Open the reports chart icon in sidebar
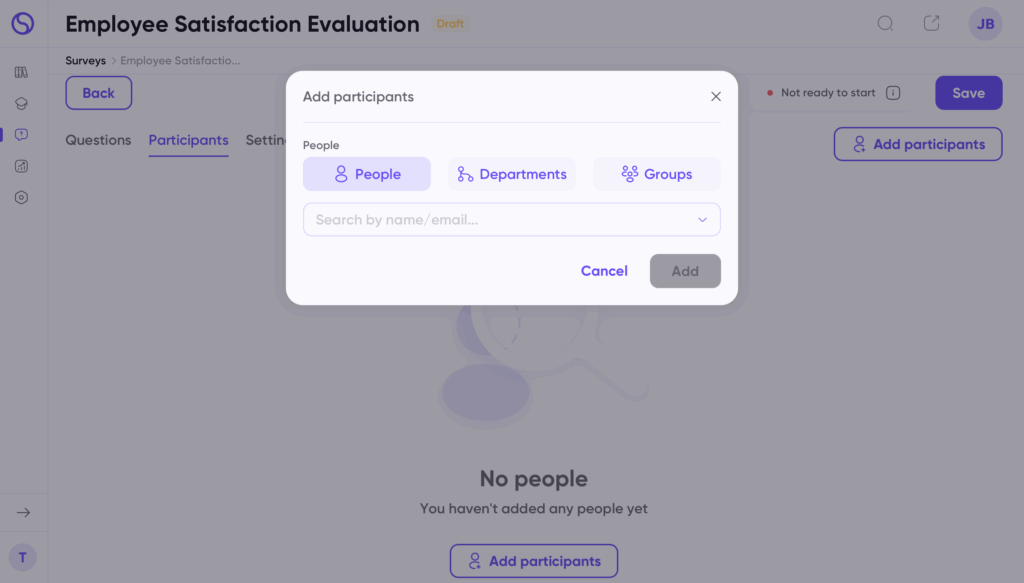The width and height of the screenshot is (1024, 583). pos(22,166)
